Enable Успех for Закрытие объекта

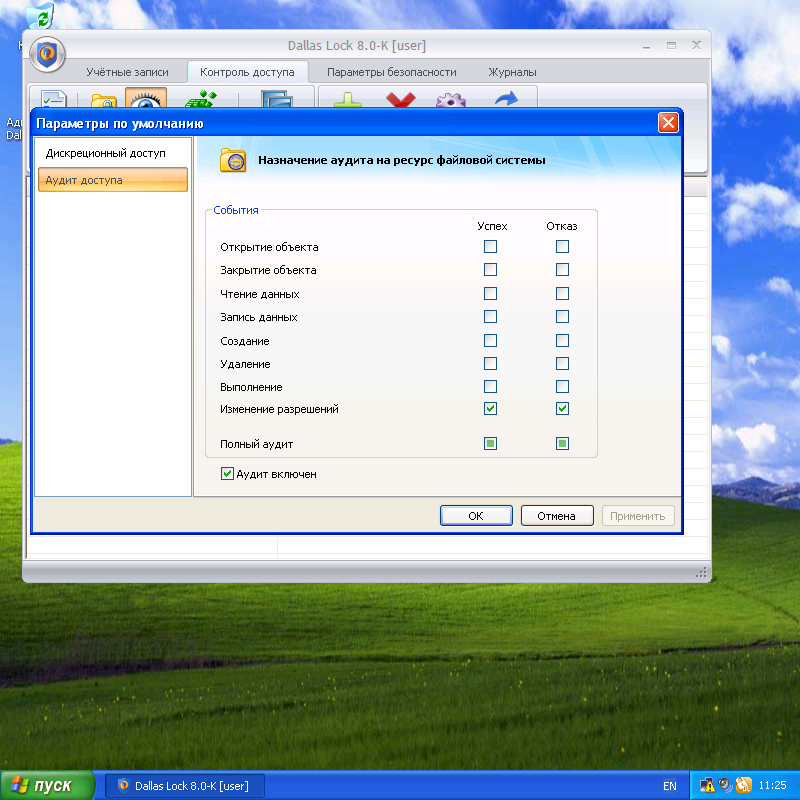490,269
